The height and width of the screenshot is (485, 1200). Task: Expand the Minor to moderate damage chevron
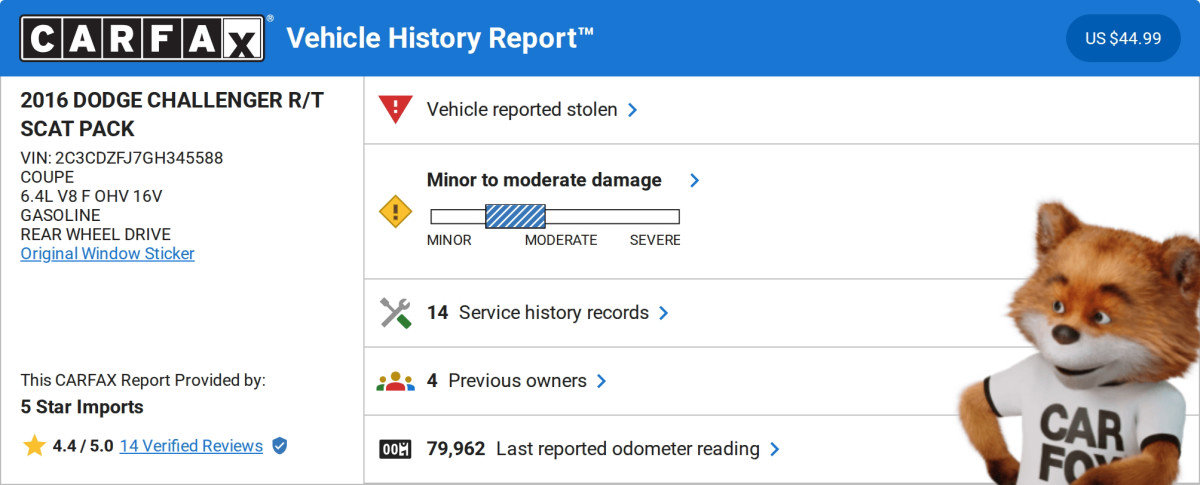click(x=695, y=180)
